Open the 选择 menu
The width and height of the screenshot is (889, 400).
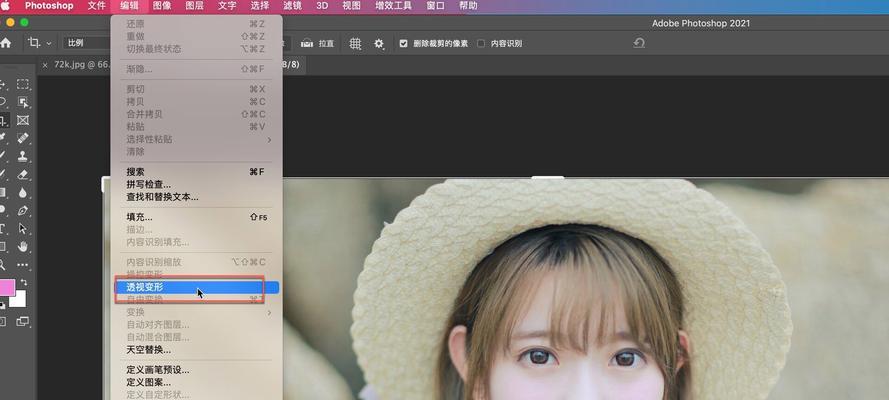tap(260, 6)
